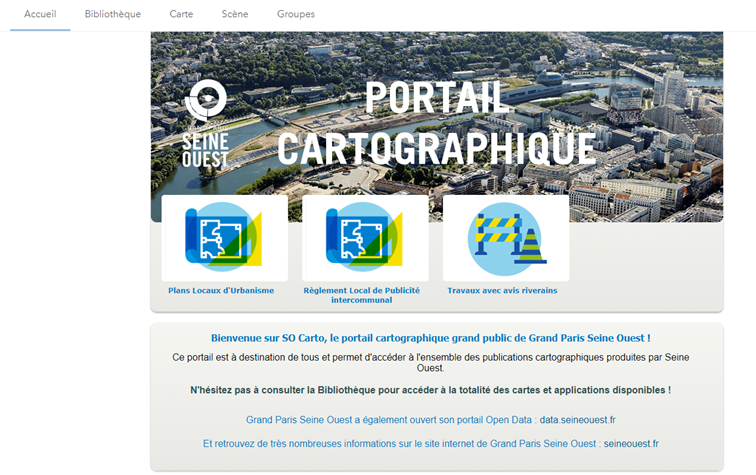Click the Règlement Local de Publicité blueprint icon
Screen dimensions: 756x475
click(x=365, y=238)
